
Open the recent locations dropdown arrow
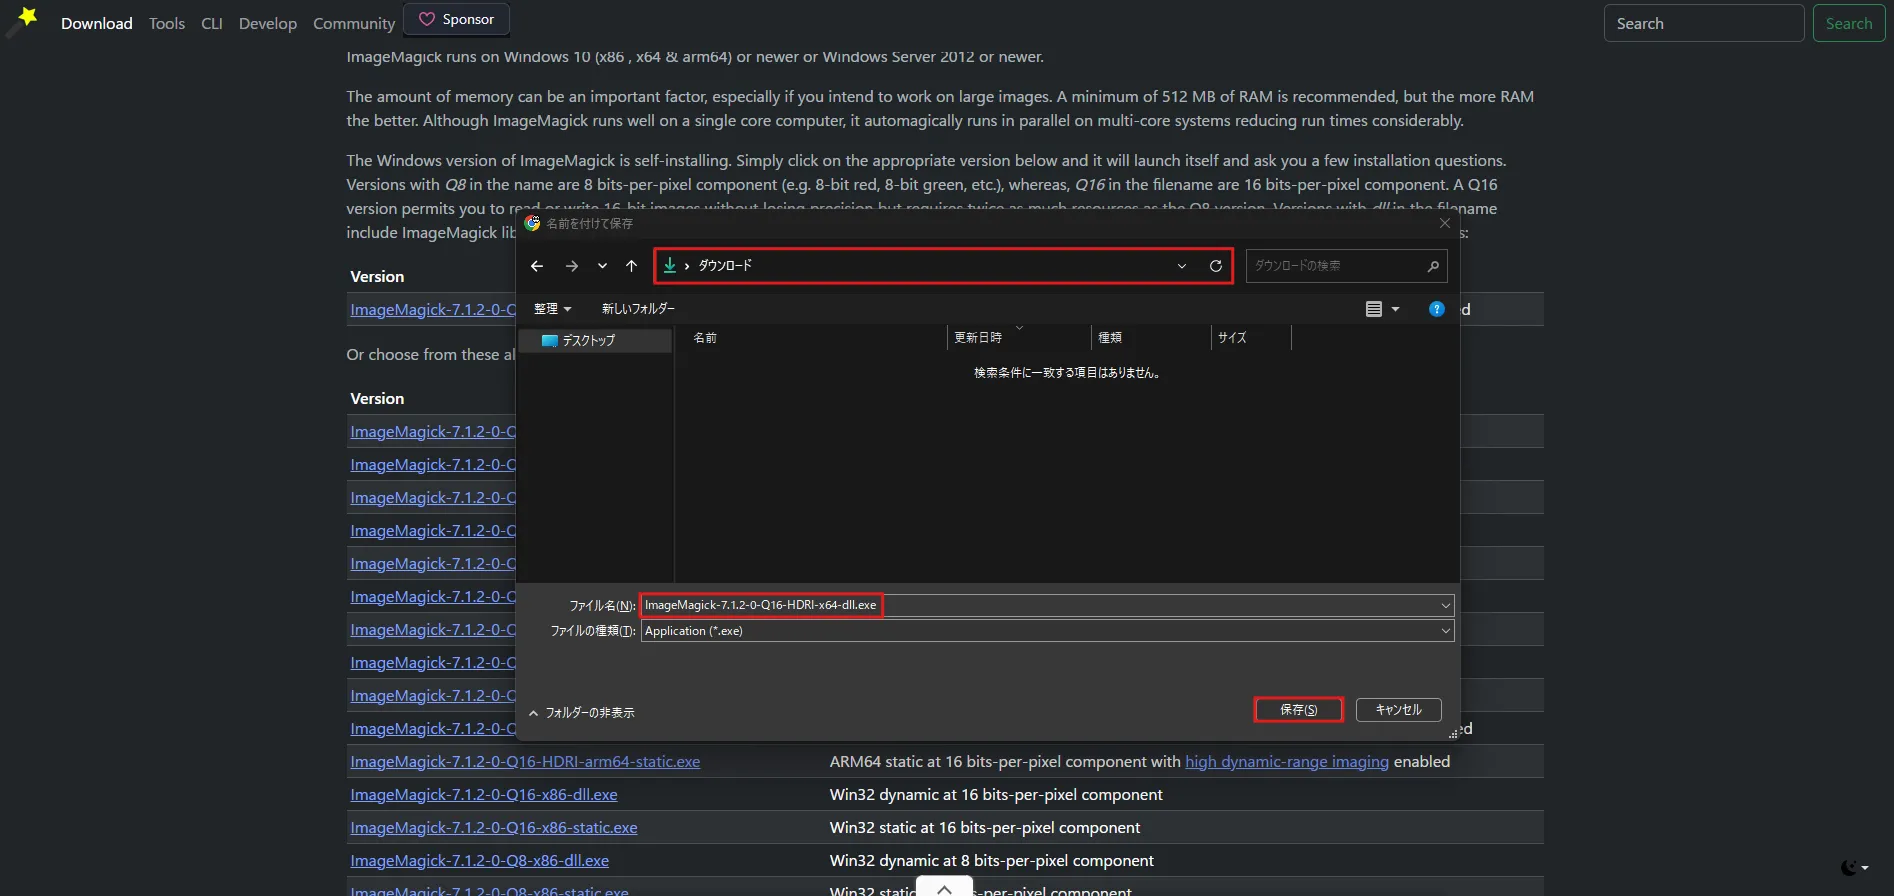pos(602,266)
